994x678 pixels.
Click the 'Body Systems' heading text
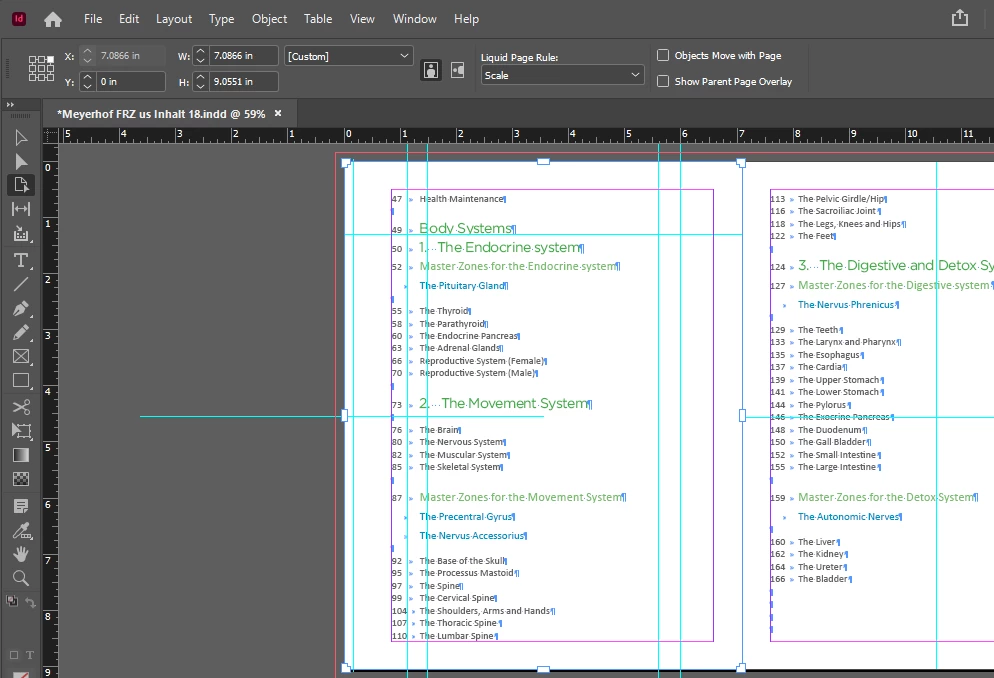pos(465,228)
